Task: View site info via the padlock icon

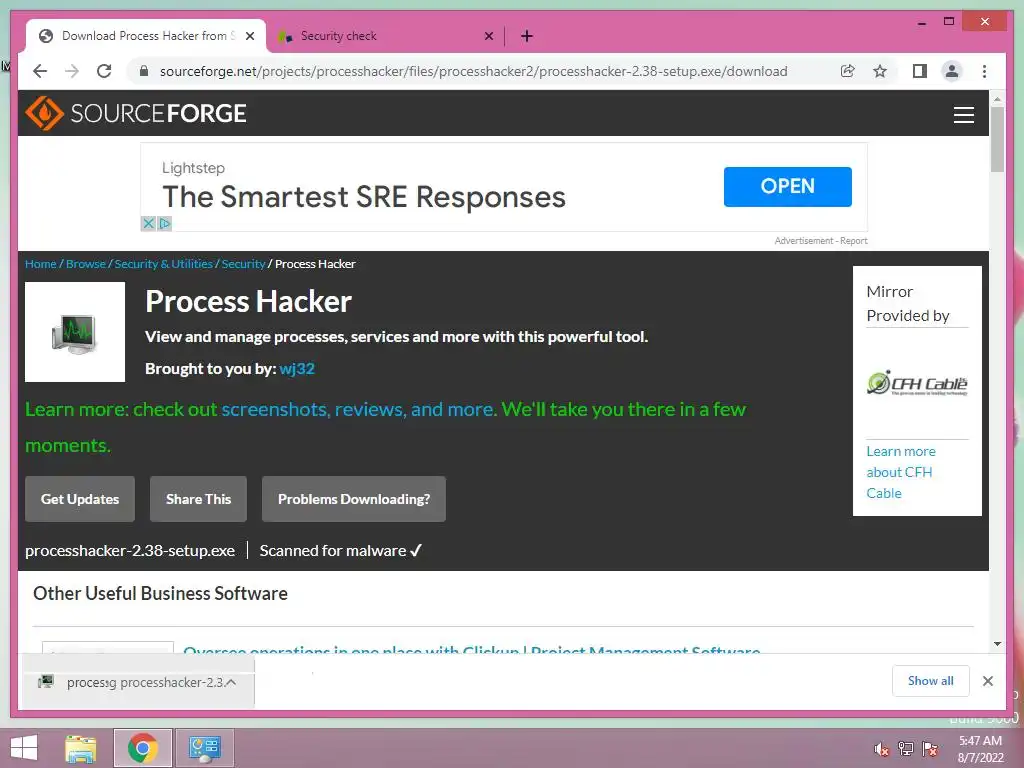Action: pyautogui.click(x=144, y=71)
